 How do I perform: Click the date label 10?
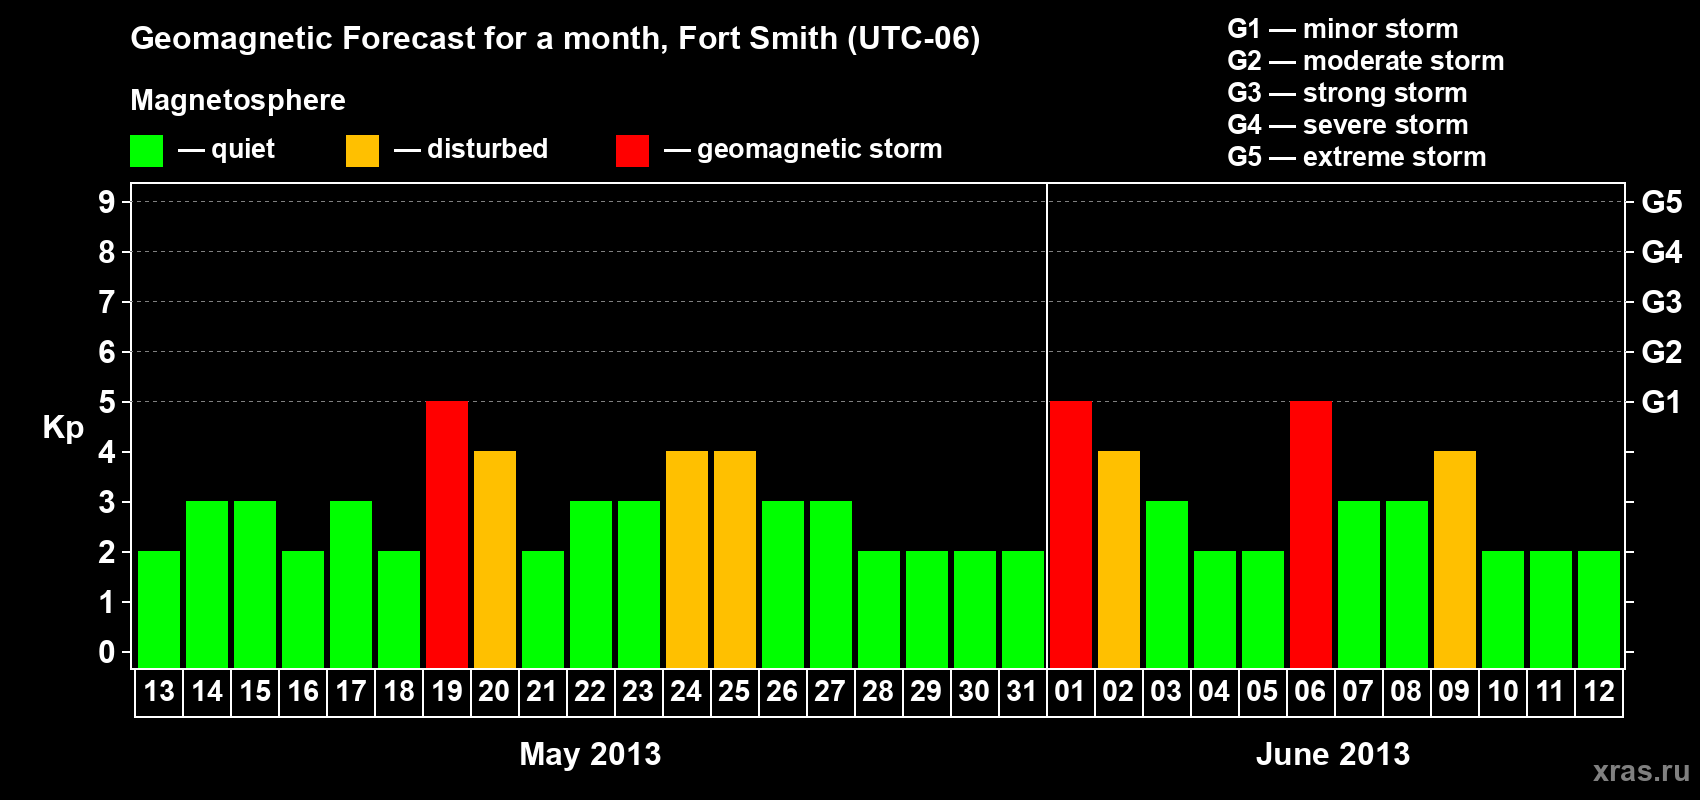pyautogui.click(x=1503, y=691)
